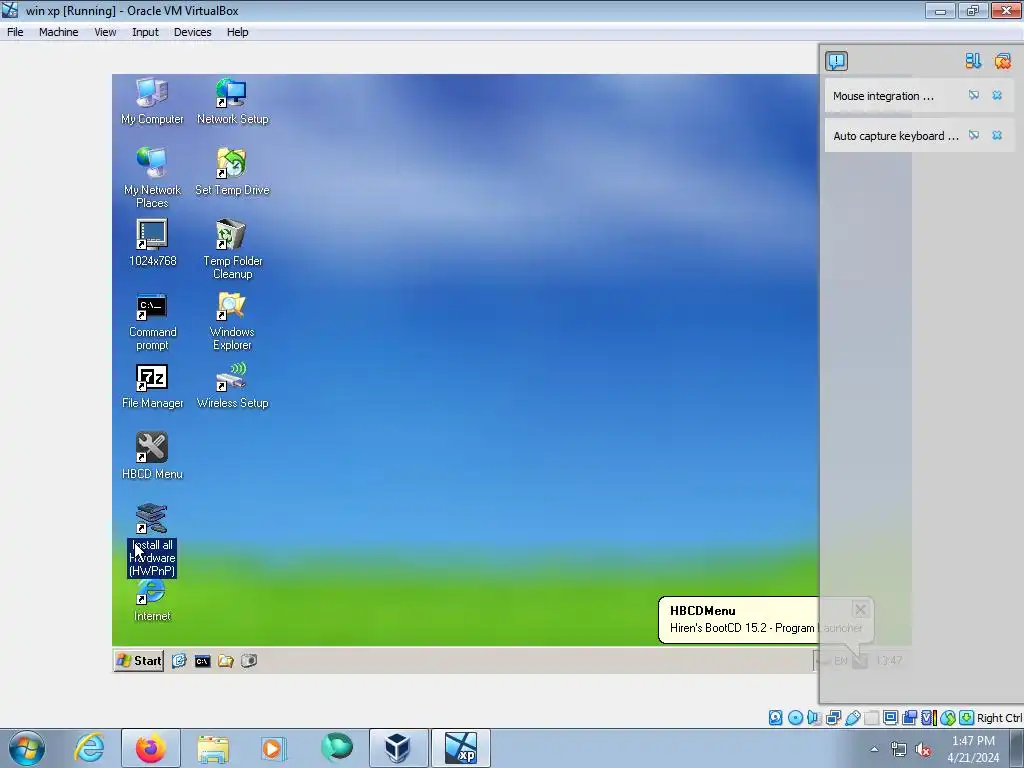Click shared folders indicator in status bar

click(871, 718)
